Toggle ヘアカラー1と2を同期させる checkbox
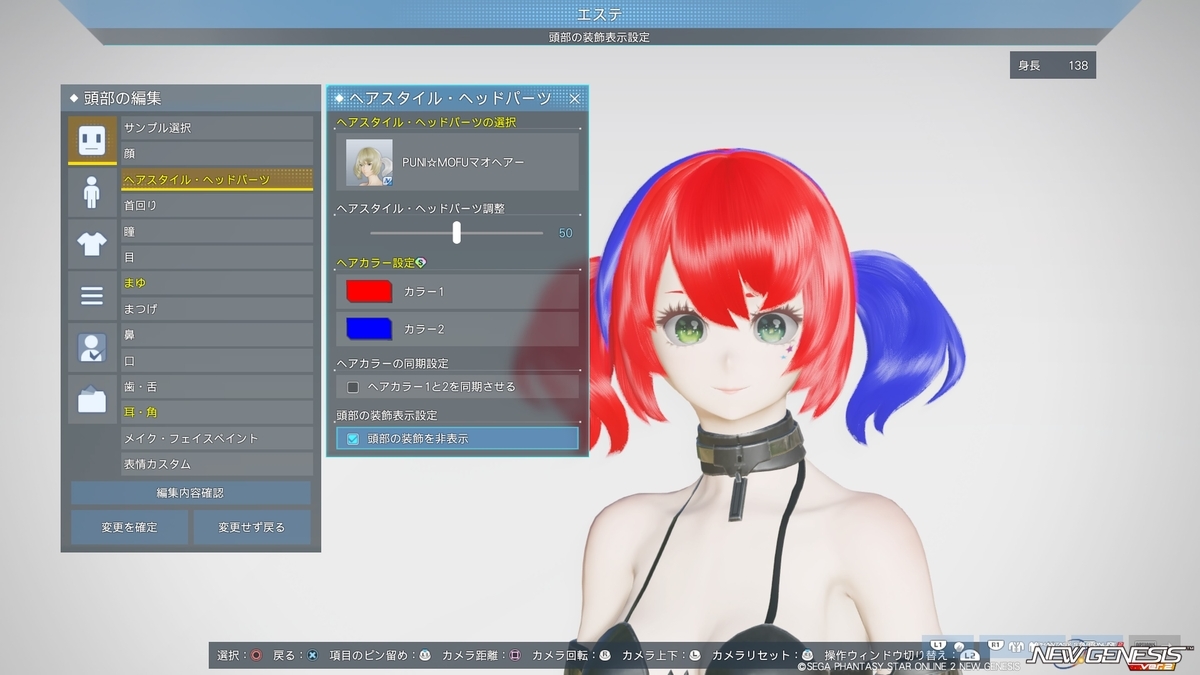1200x675 pixels. [x=352, y=386]
